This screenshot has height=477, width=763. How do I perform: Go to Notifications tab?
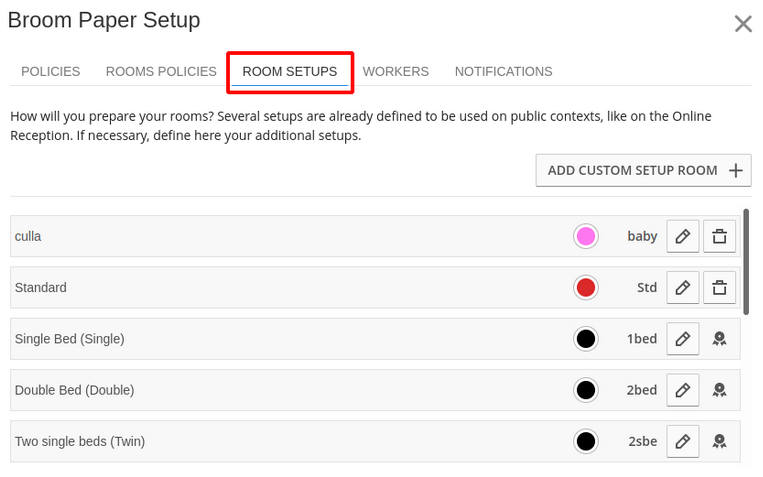(503, 71)
